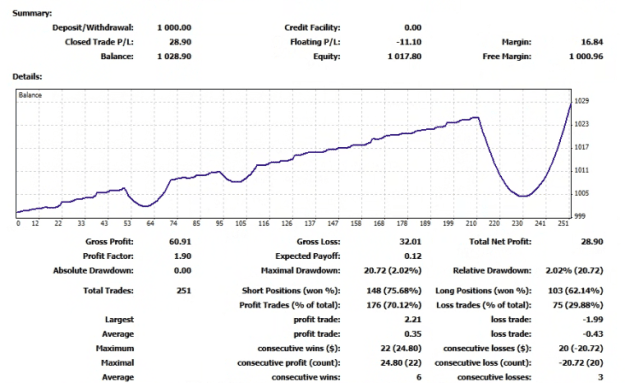Image resolution: width=625 pixels, height=383 pixels.
Task: Click the x-axis label 126
Action: [287, 224]
